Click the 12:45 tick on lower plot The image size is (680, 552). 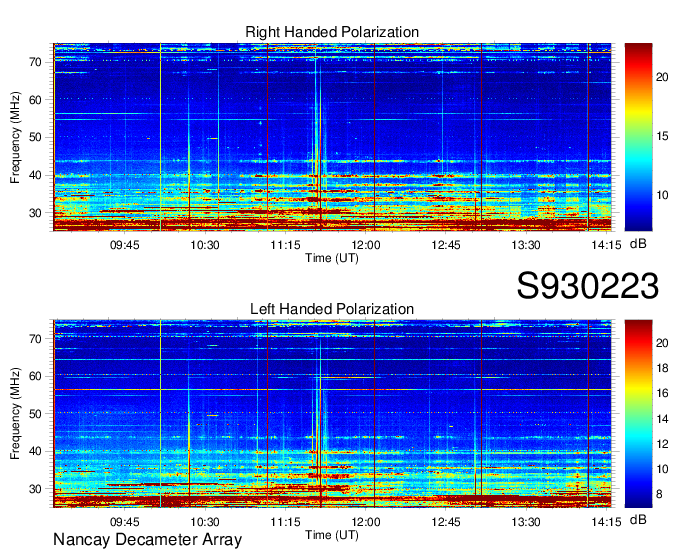click(x=446, y=522)
